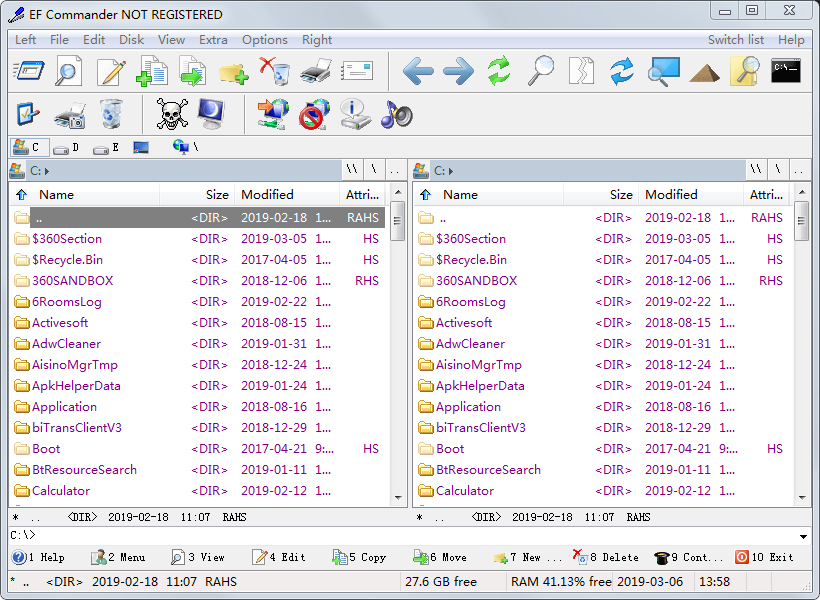
Task: Click the C:\> command line input
Action: [400, 536]
